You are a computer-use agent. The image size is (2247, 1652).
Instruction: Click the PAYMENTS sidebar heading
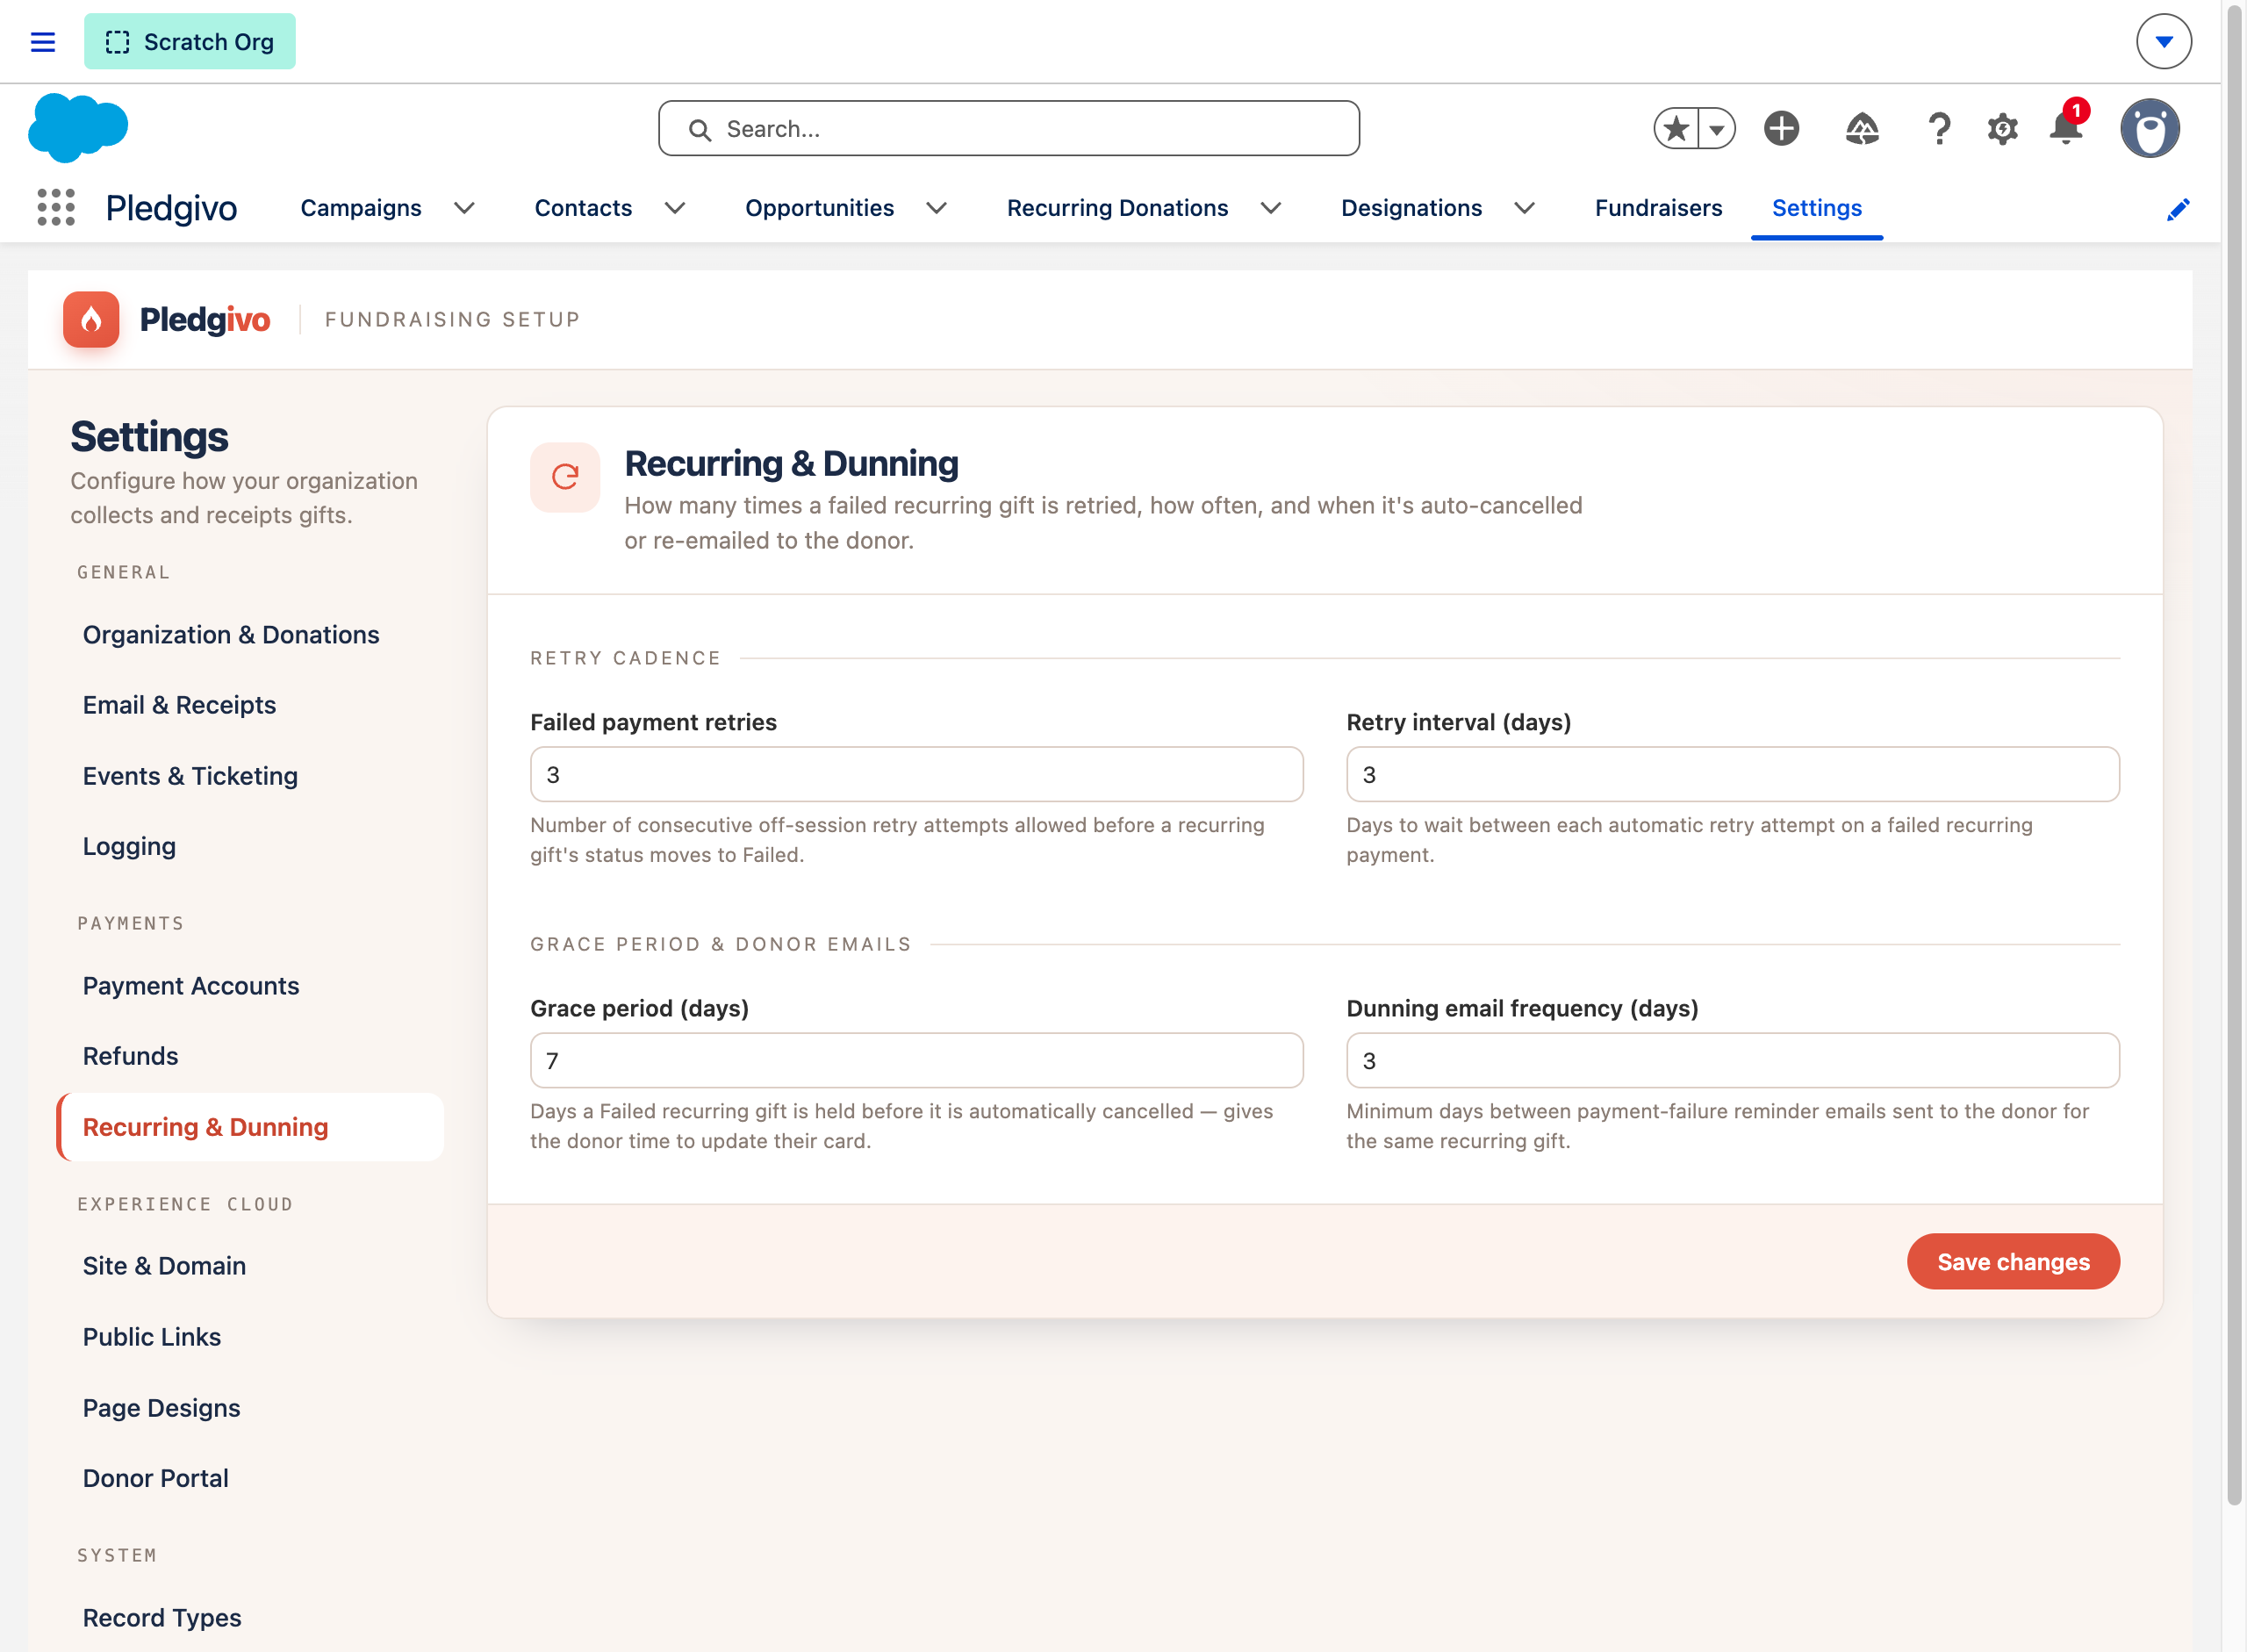coord(131,923)
